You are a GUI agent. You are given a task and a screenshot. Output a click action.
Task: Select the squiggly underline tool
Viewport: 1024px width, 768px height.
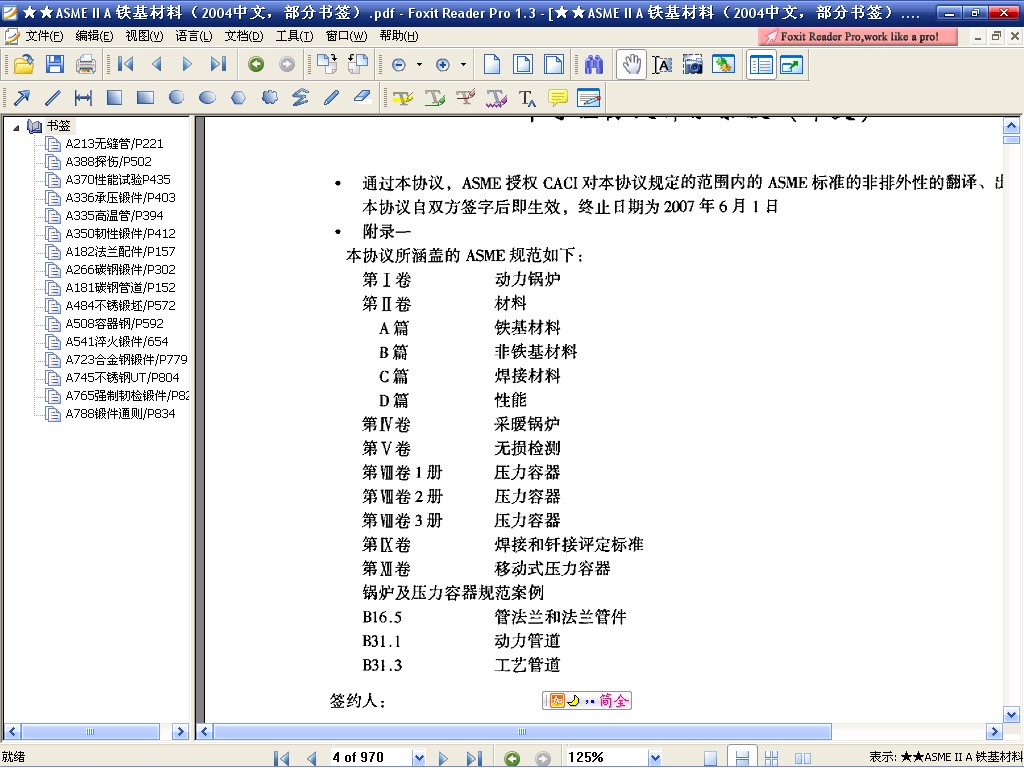[496, 98]
